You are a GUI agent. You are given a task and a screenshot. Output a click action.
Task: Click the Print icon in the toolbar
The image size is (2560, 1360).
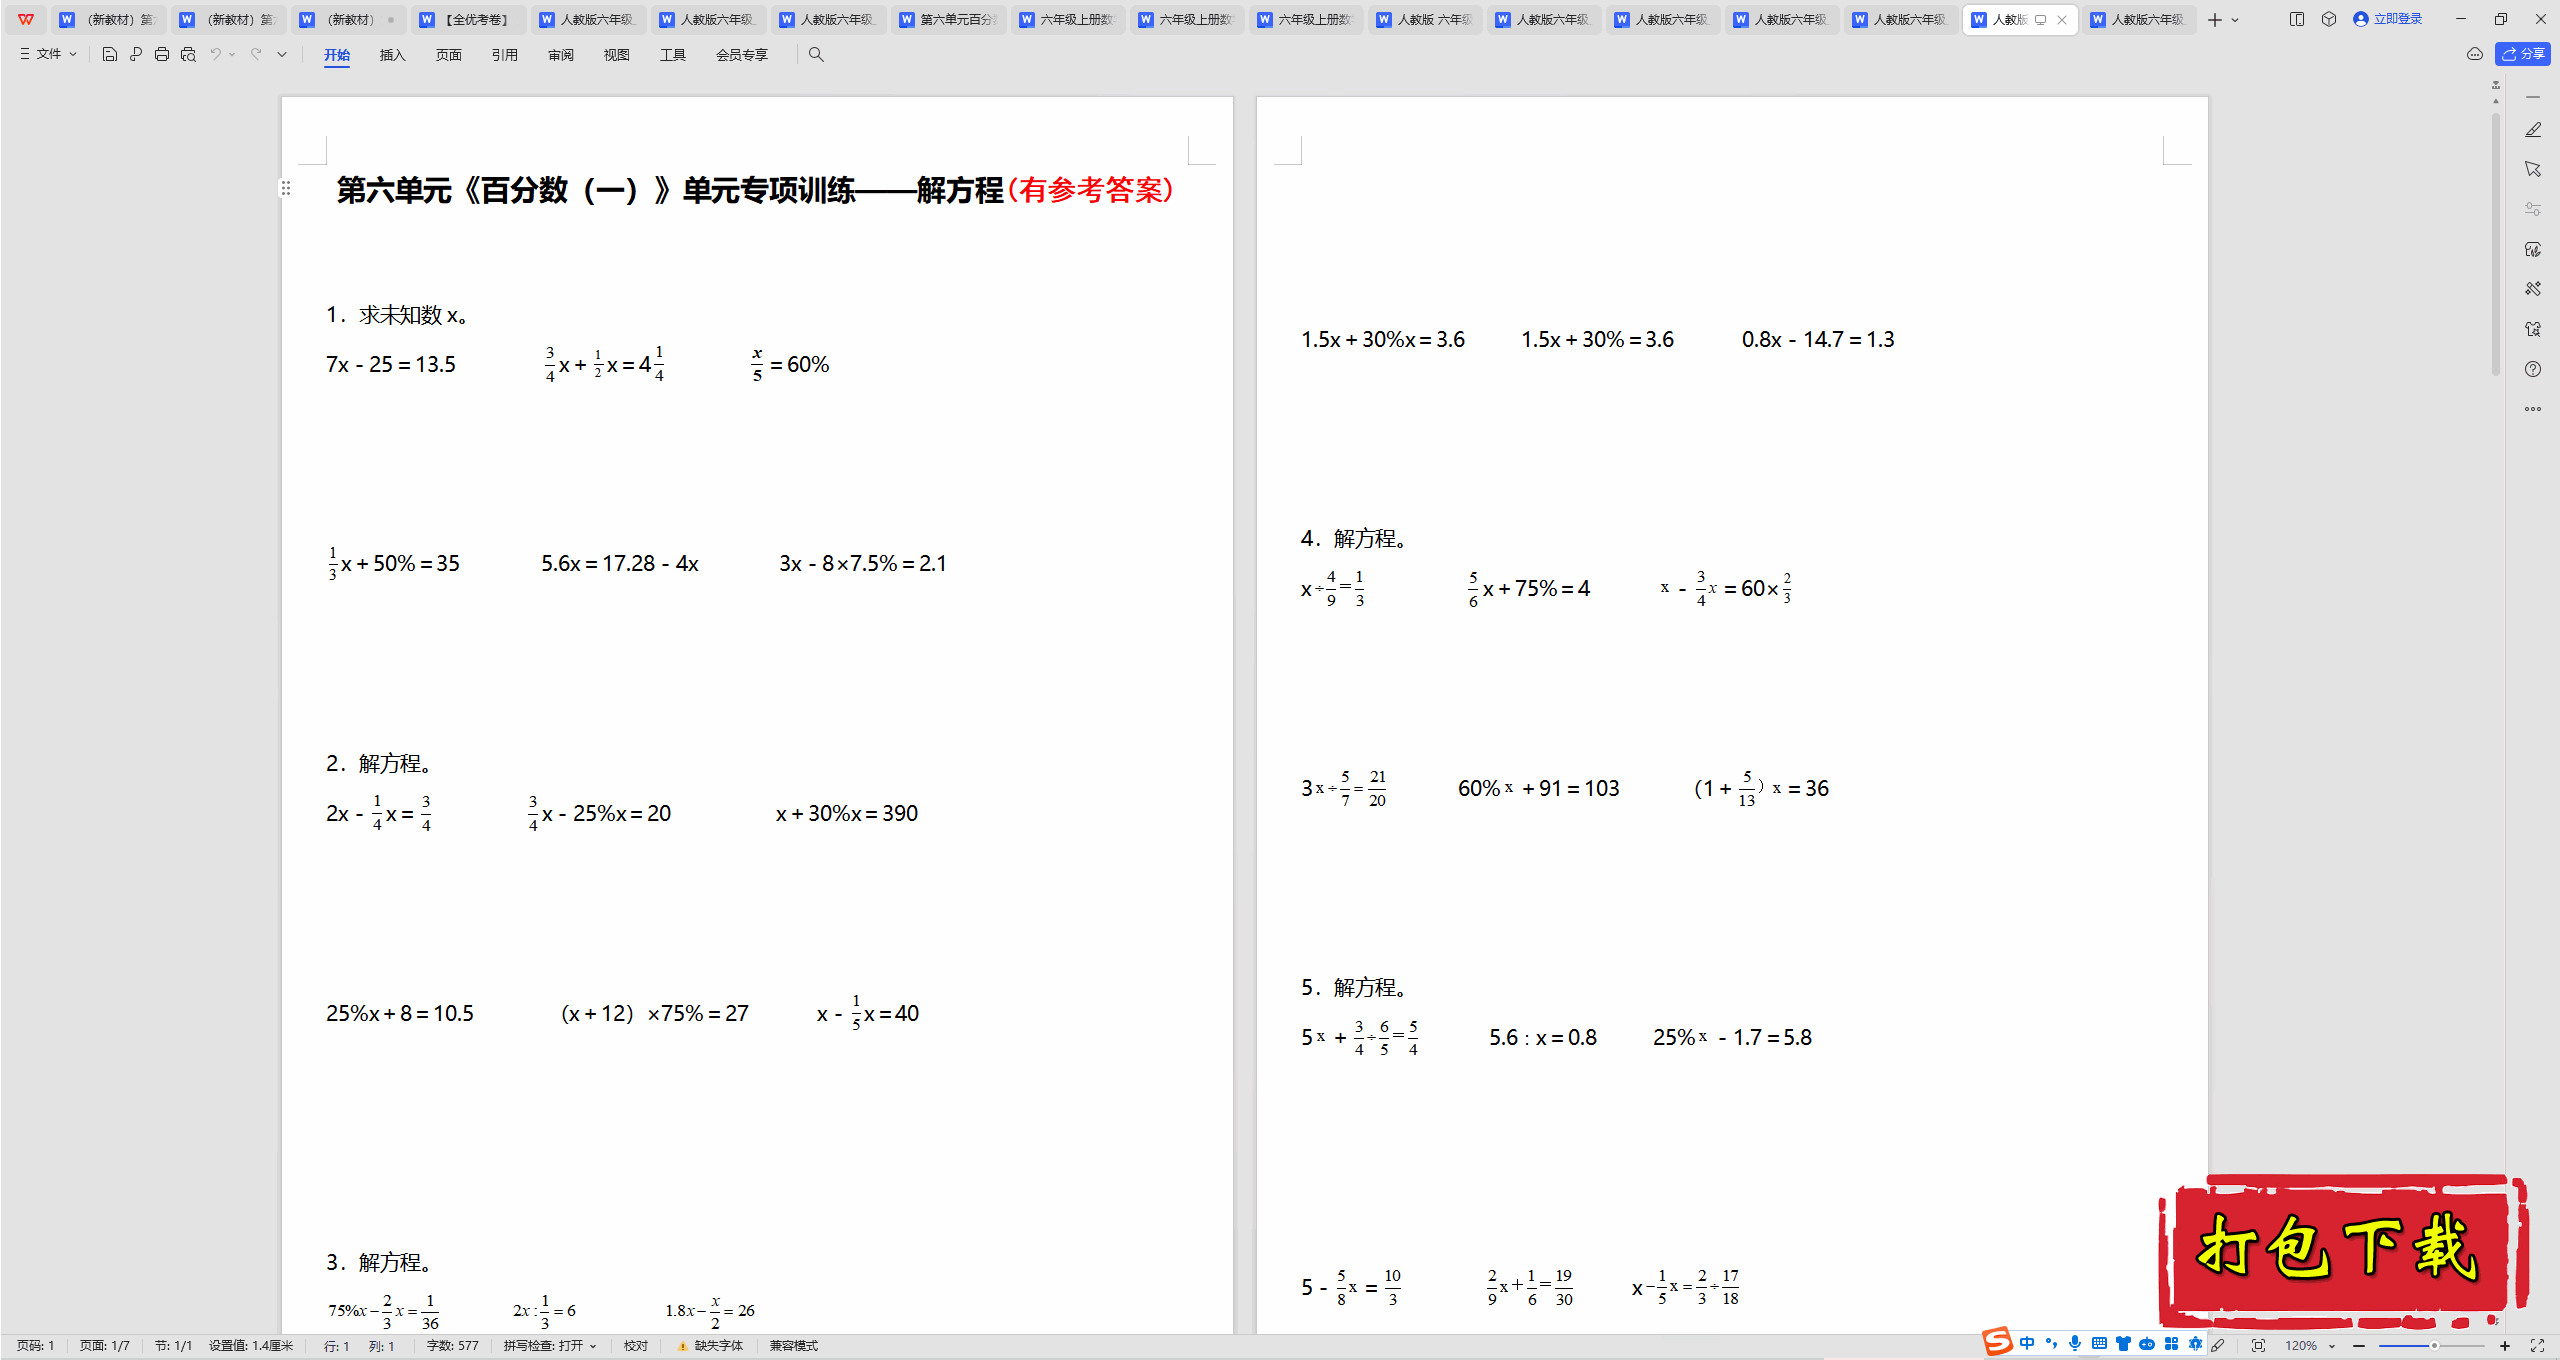pyautogui.click(x=162, y=55)
